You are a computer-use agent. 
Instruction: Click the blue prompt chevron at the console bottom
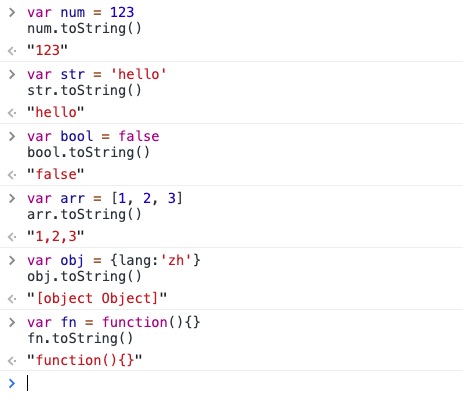pos(12,383)
